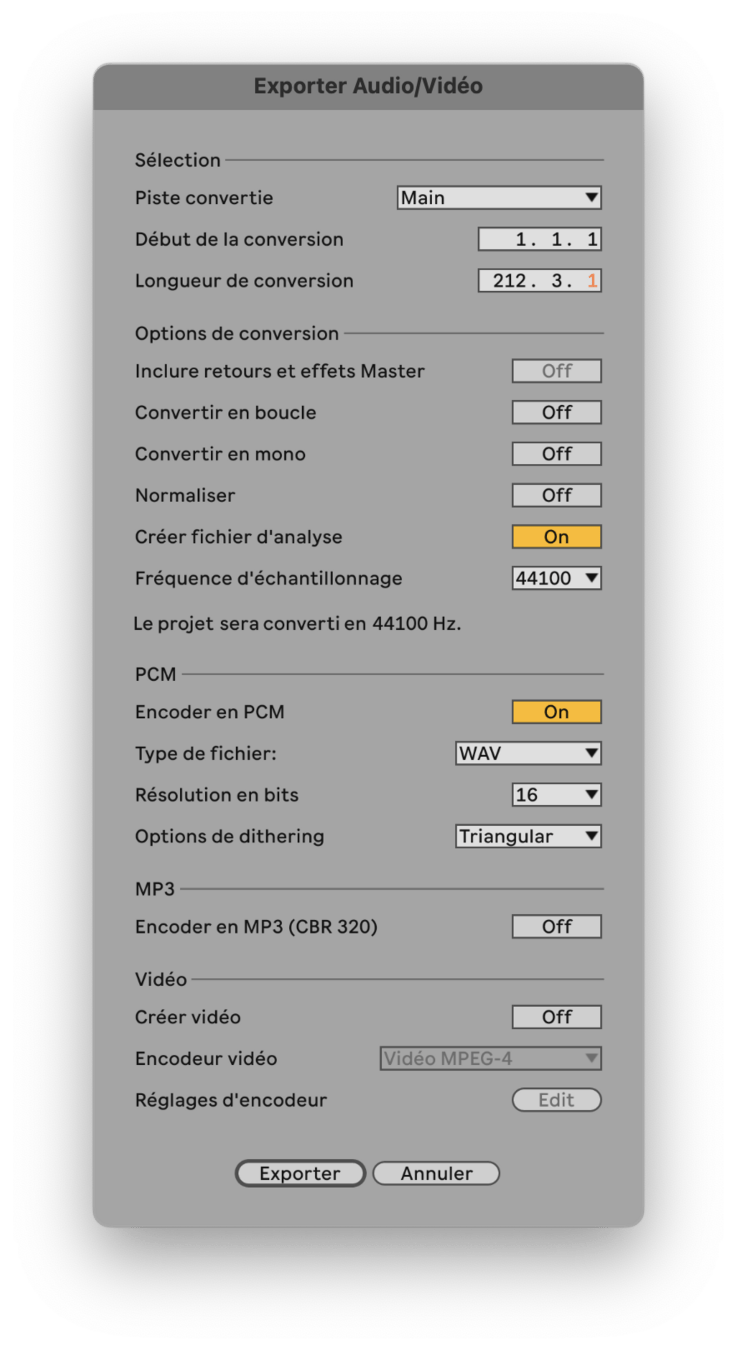Click the Edit button for Réglages d'encodeur
Screen dimensions: 737x1350
557,1100
